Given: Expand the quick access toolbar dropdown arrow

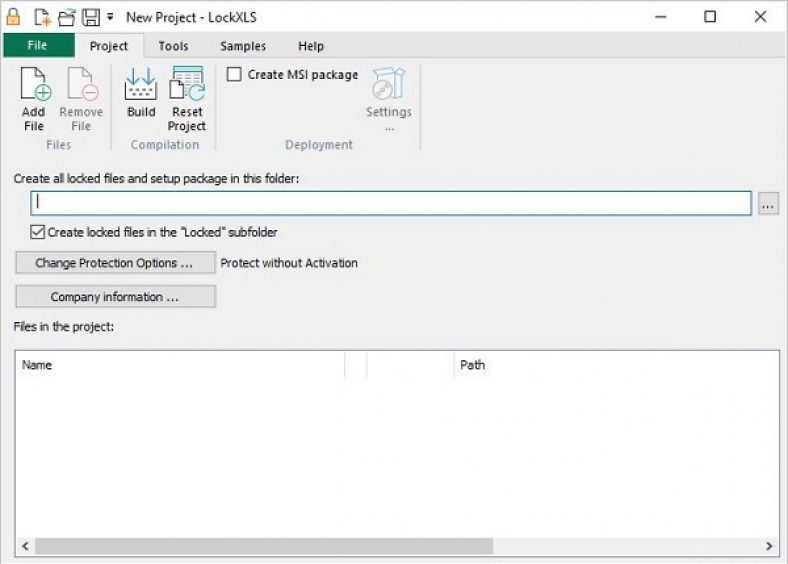Looking at the screenshot, I should pyautogui.click(x=110, y=17).
